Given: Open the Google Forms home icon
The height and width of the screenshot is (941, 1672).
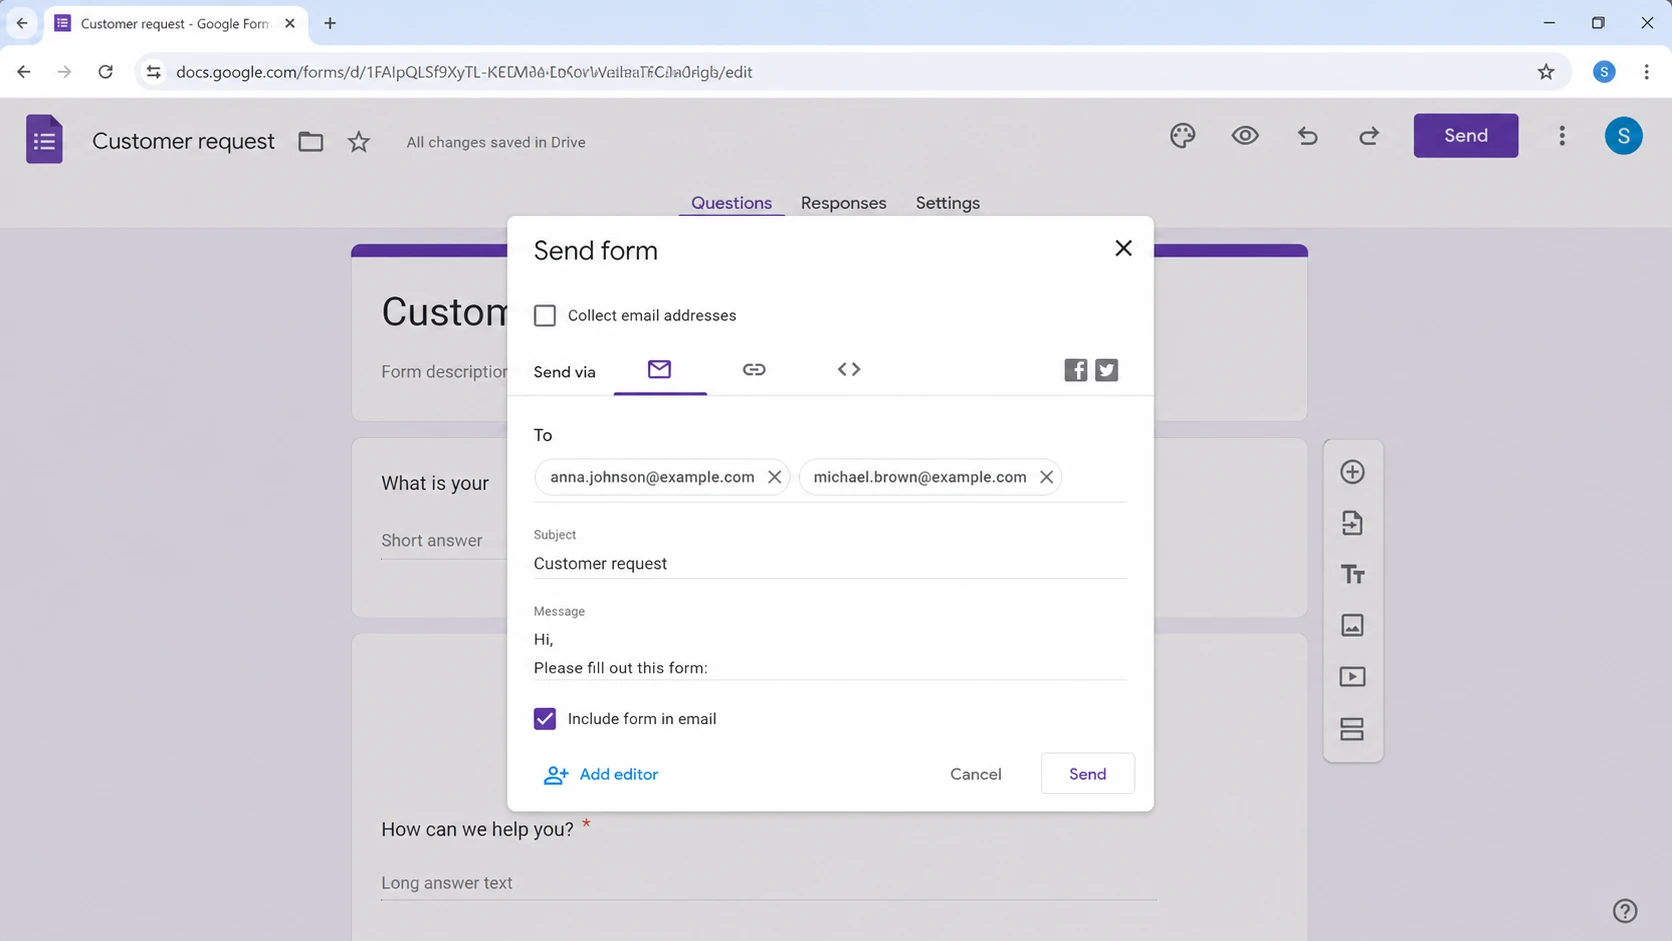Looking at the screenshot, I should [44, 139].
